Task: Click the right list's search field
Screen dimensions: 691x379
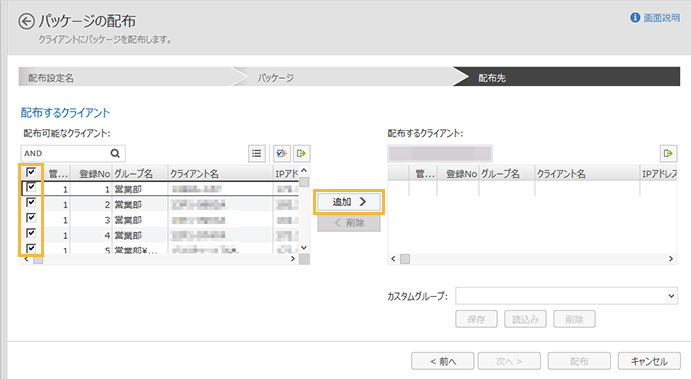Action: (x=440, y=154)
